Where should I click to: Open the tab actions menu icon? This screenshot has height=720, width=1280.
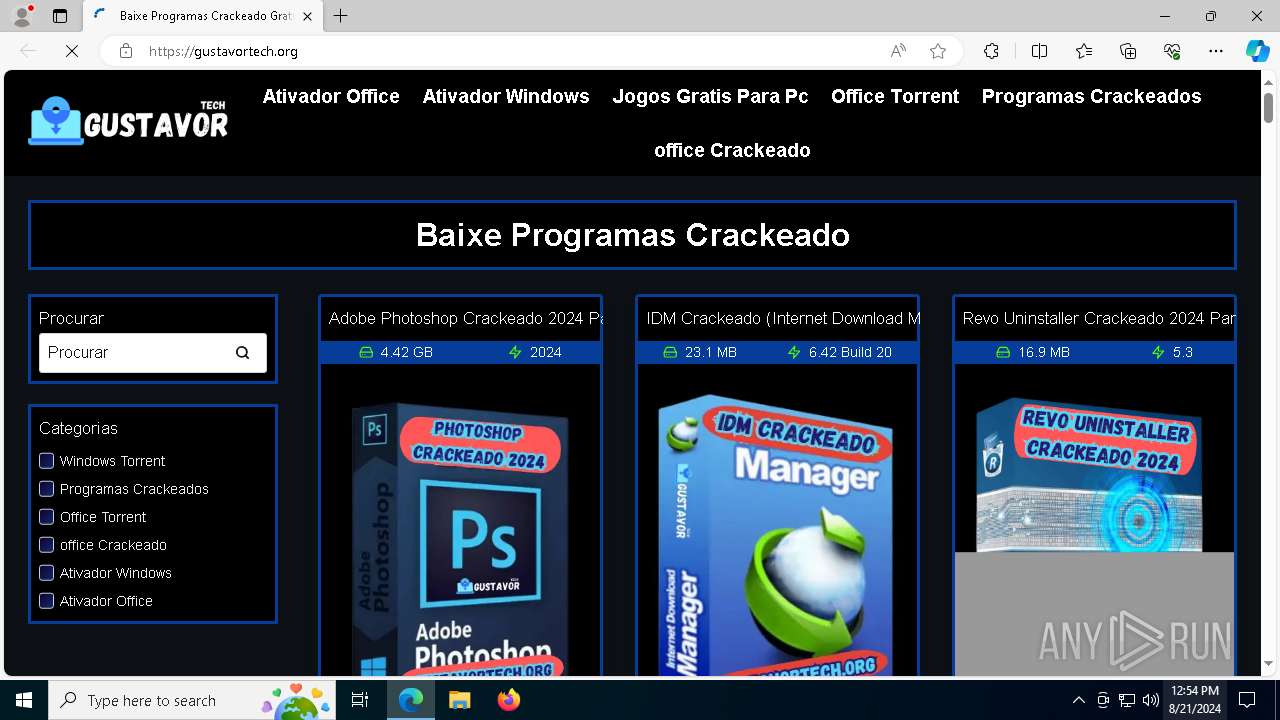60,16
